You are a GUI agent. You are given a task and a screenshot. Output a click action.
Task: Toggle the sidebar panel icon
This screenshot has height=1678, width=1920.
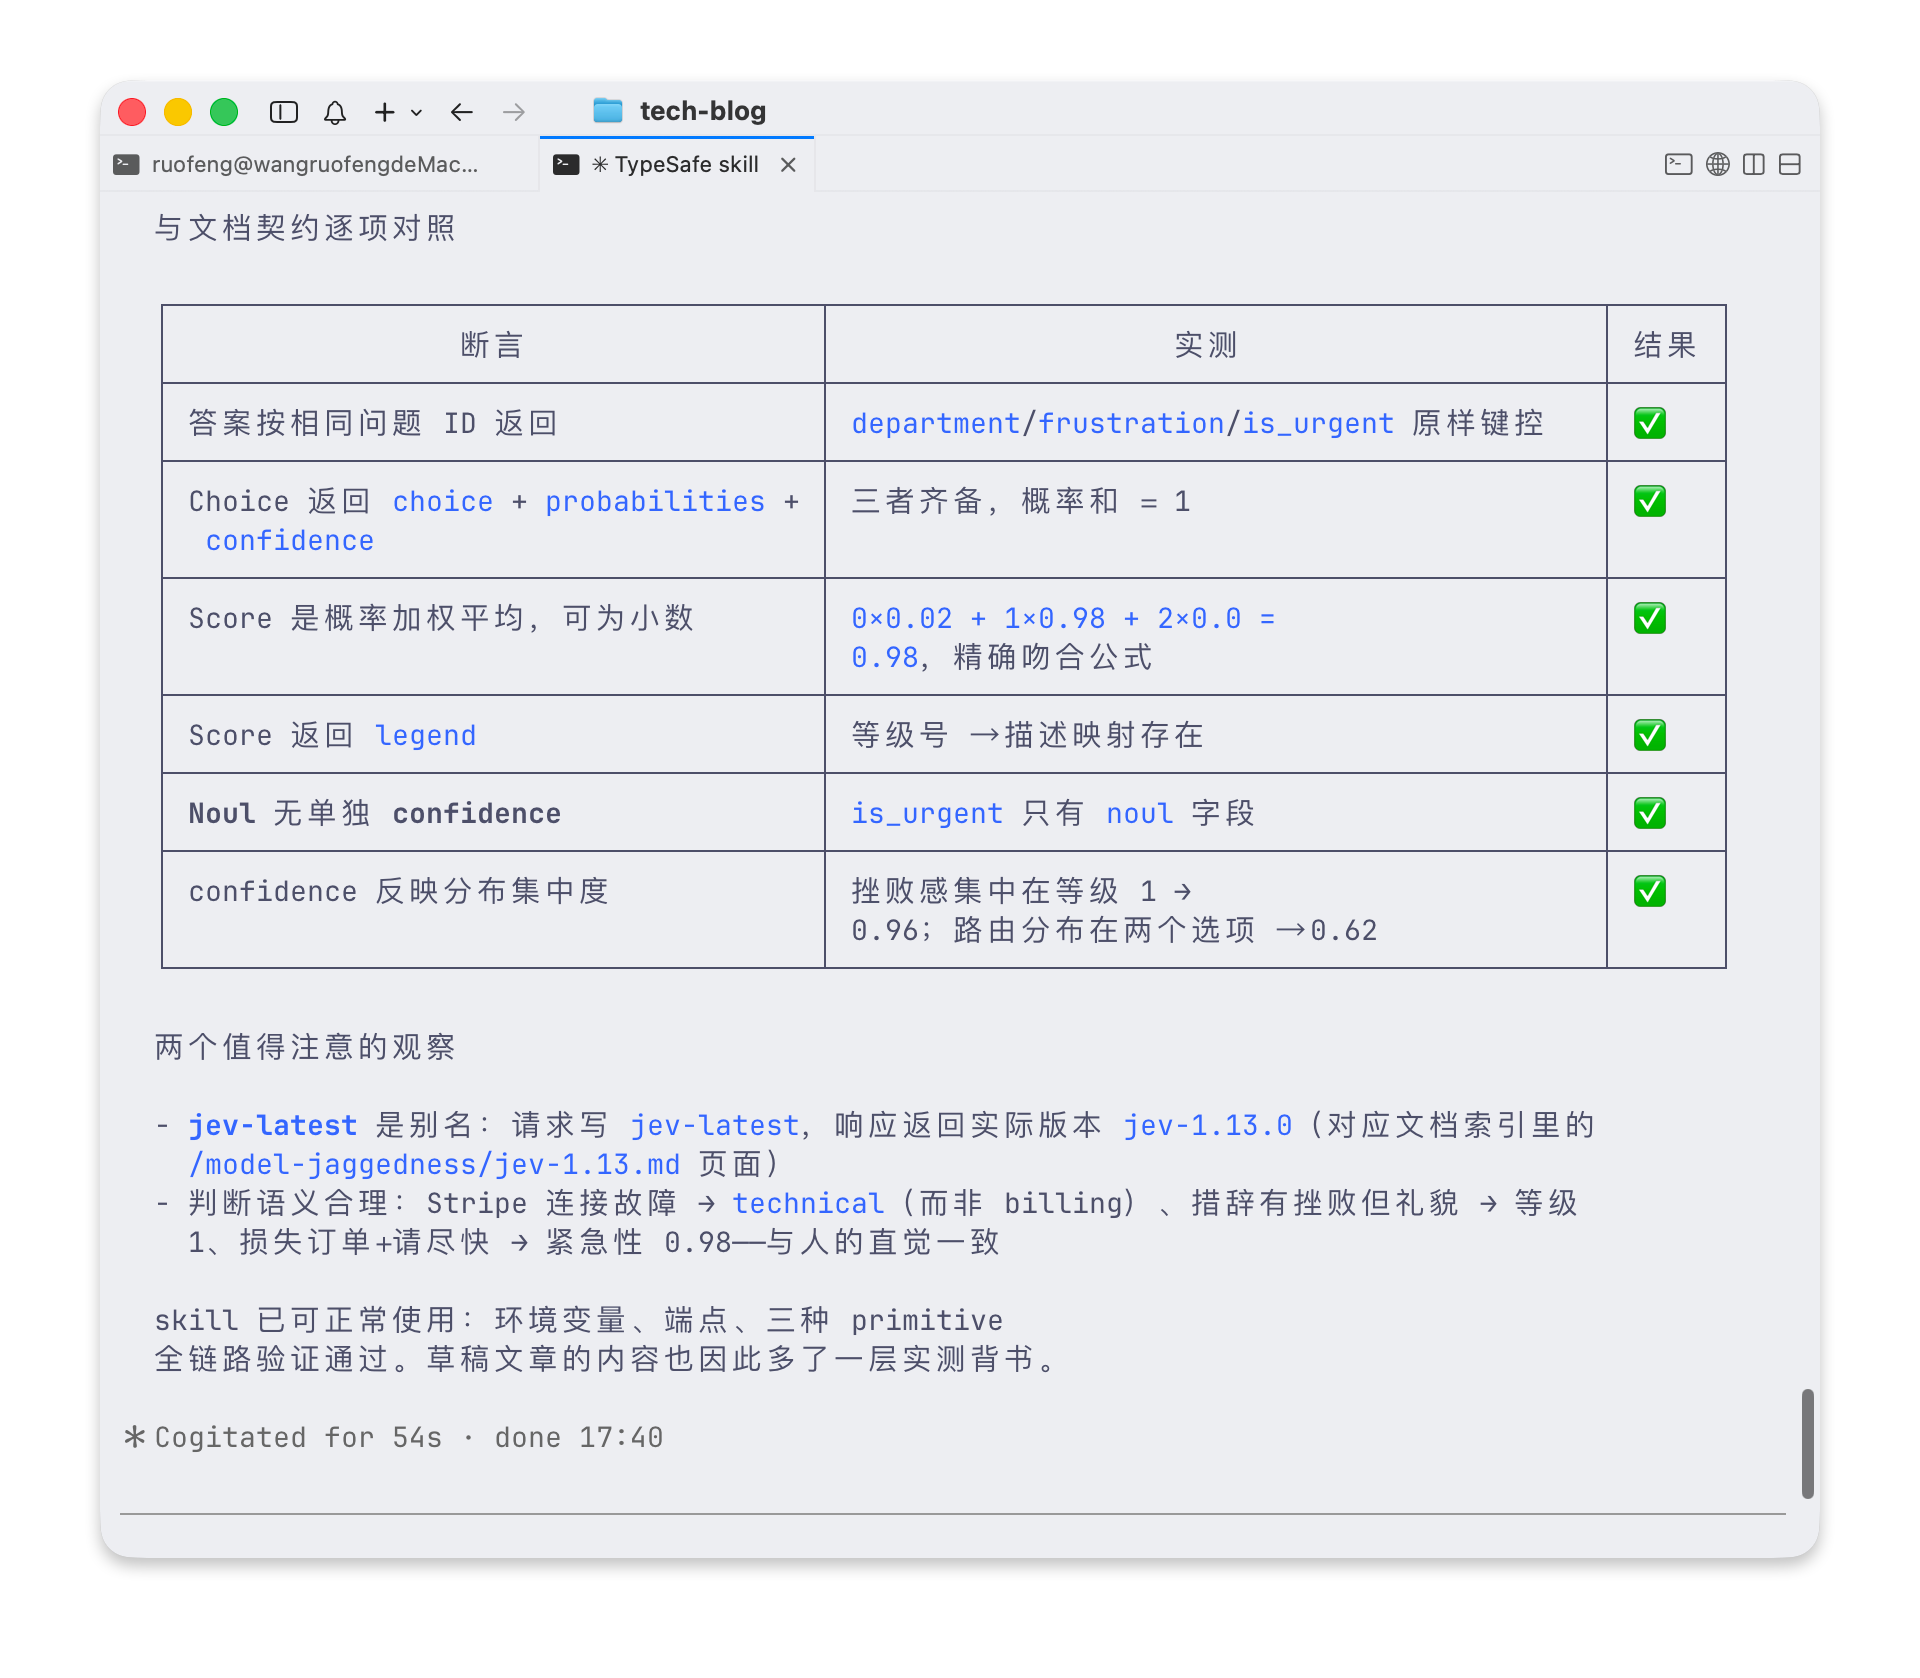click(284, 112)
